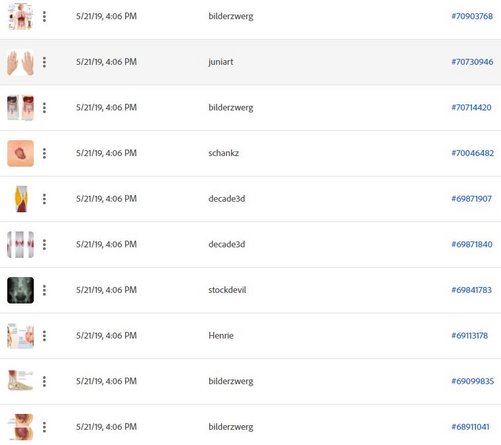The image size is (501, 445).
Task: Open the three-dot menu for asset #70714420
Action: tap(44, 108)
